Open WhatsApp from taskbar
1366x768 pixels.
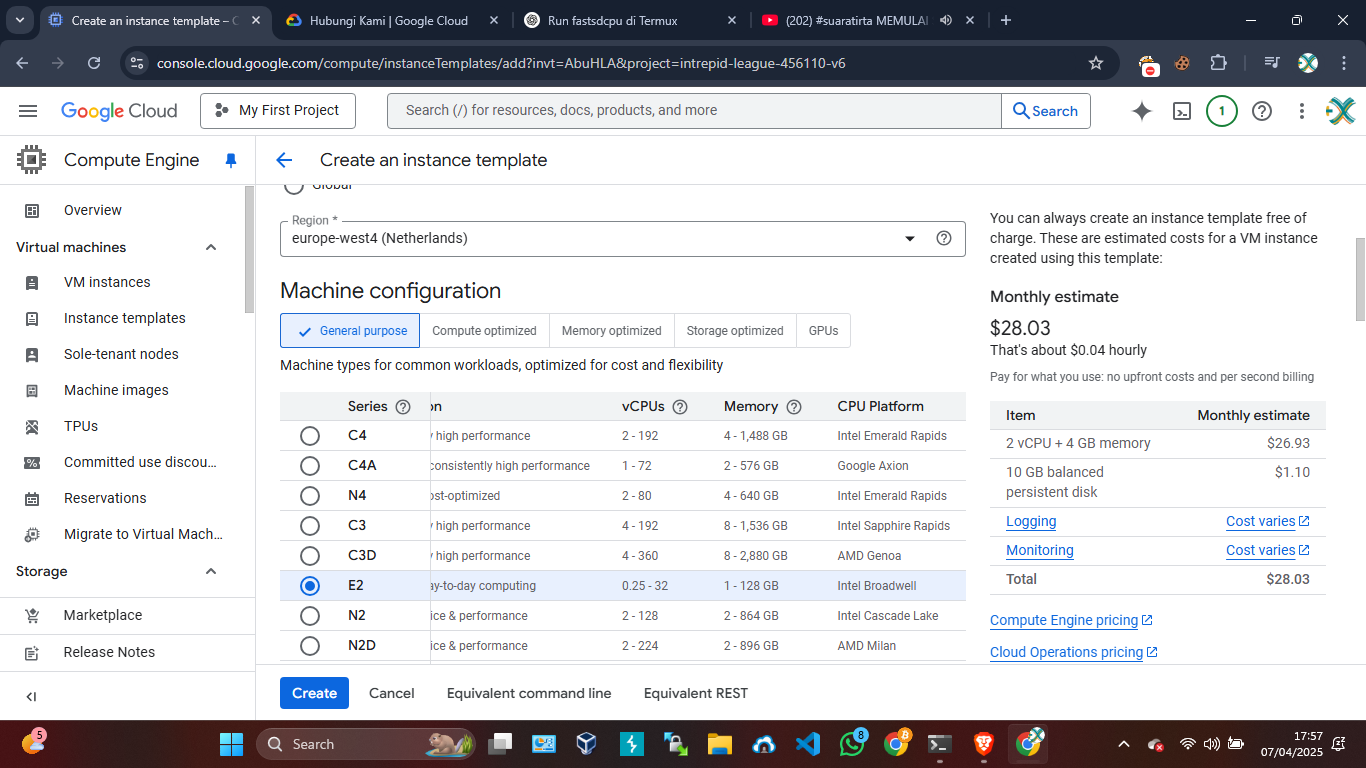click(x=852, y=744)
